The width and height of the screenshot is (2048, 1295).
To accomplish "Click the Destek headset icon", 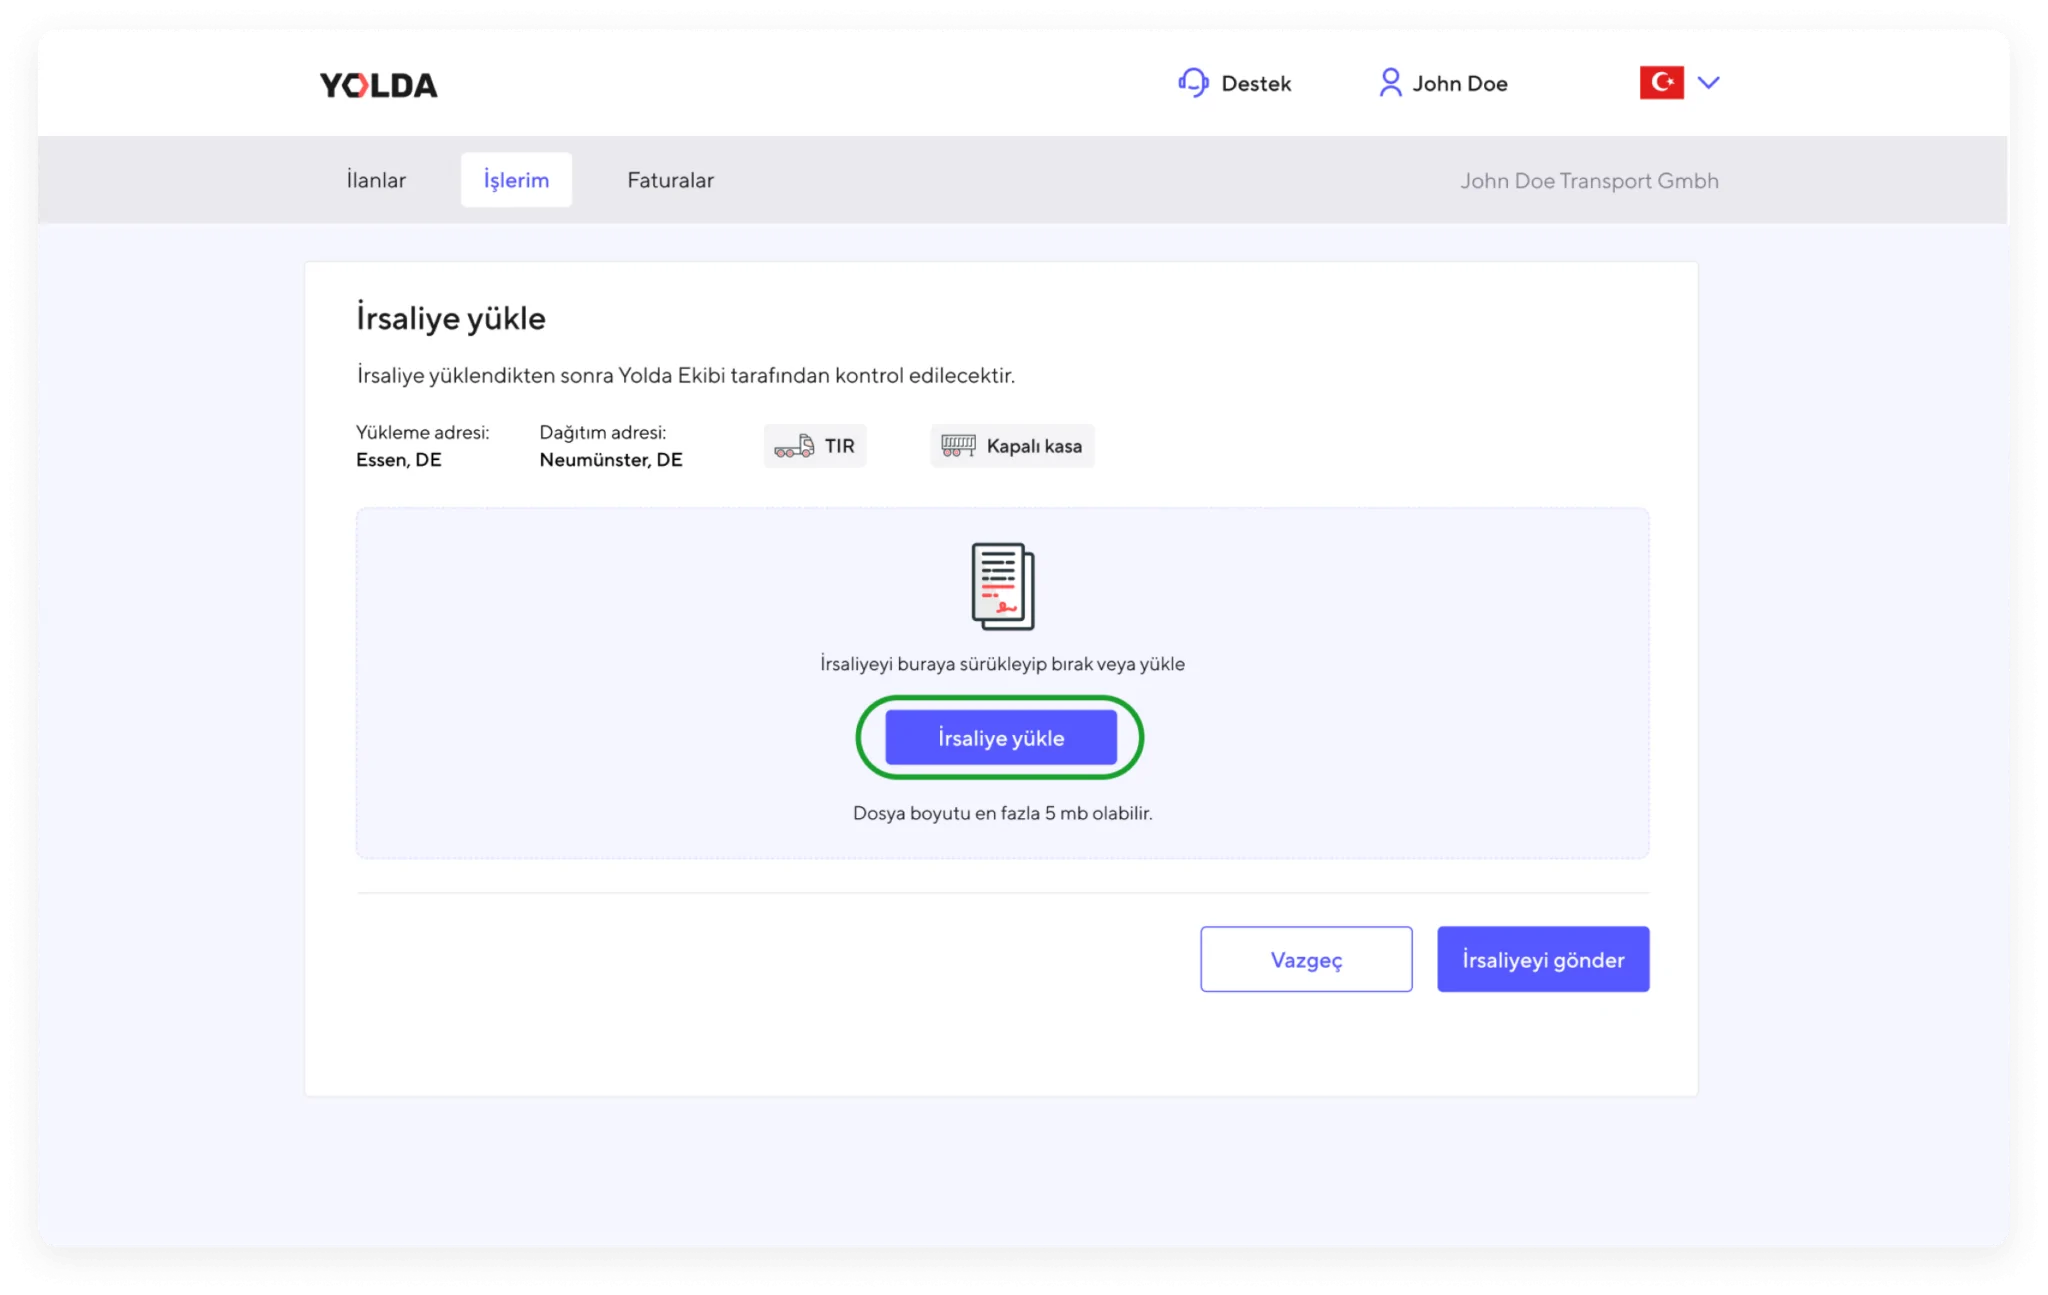I will click(1193, 83).
